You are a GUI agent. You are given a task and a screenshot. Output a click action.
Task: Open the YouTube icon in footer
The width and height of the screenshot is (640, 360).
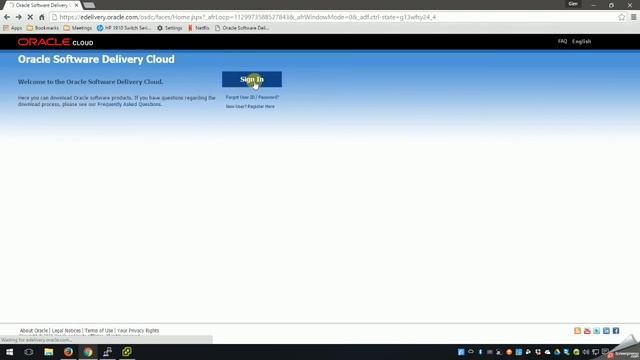(587, 331)
